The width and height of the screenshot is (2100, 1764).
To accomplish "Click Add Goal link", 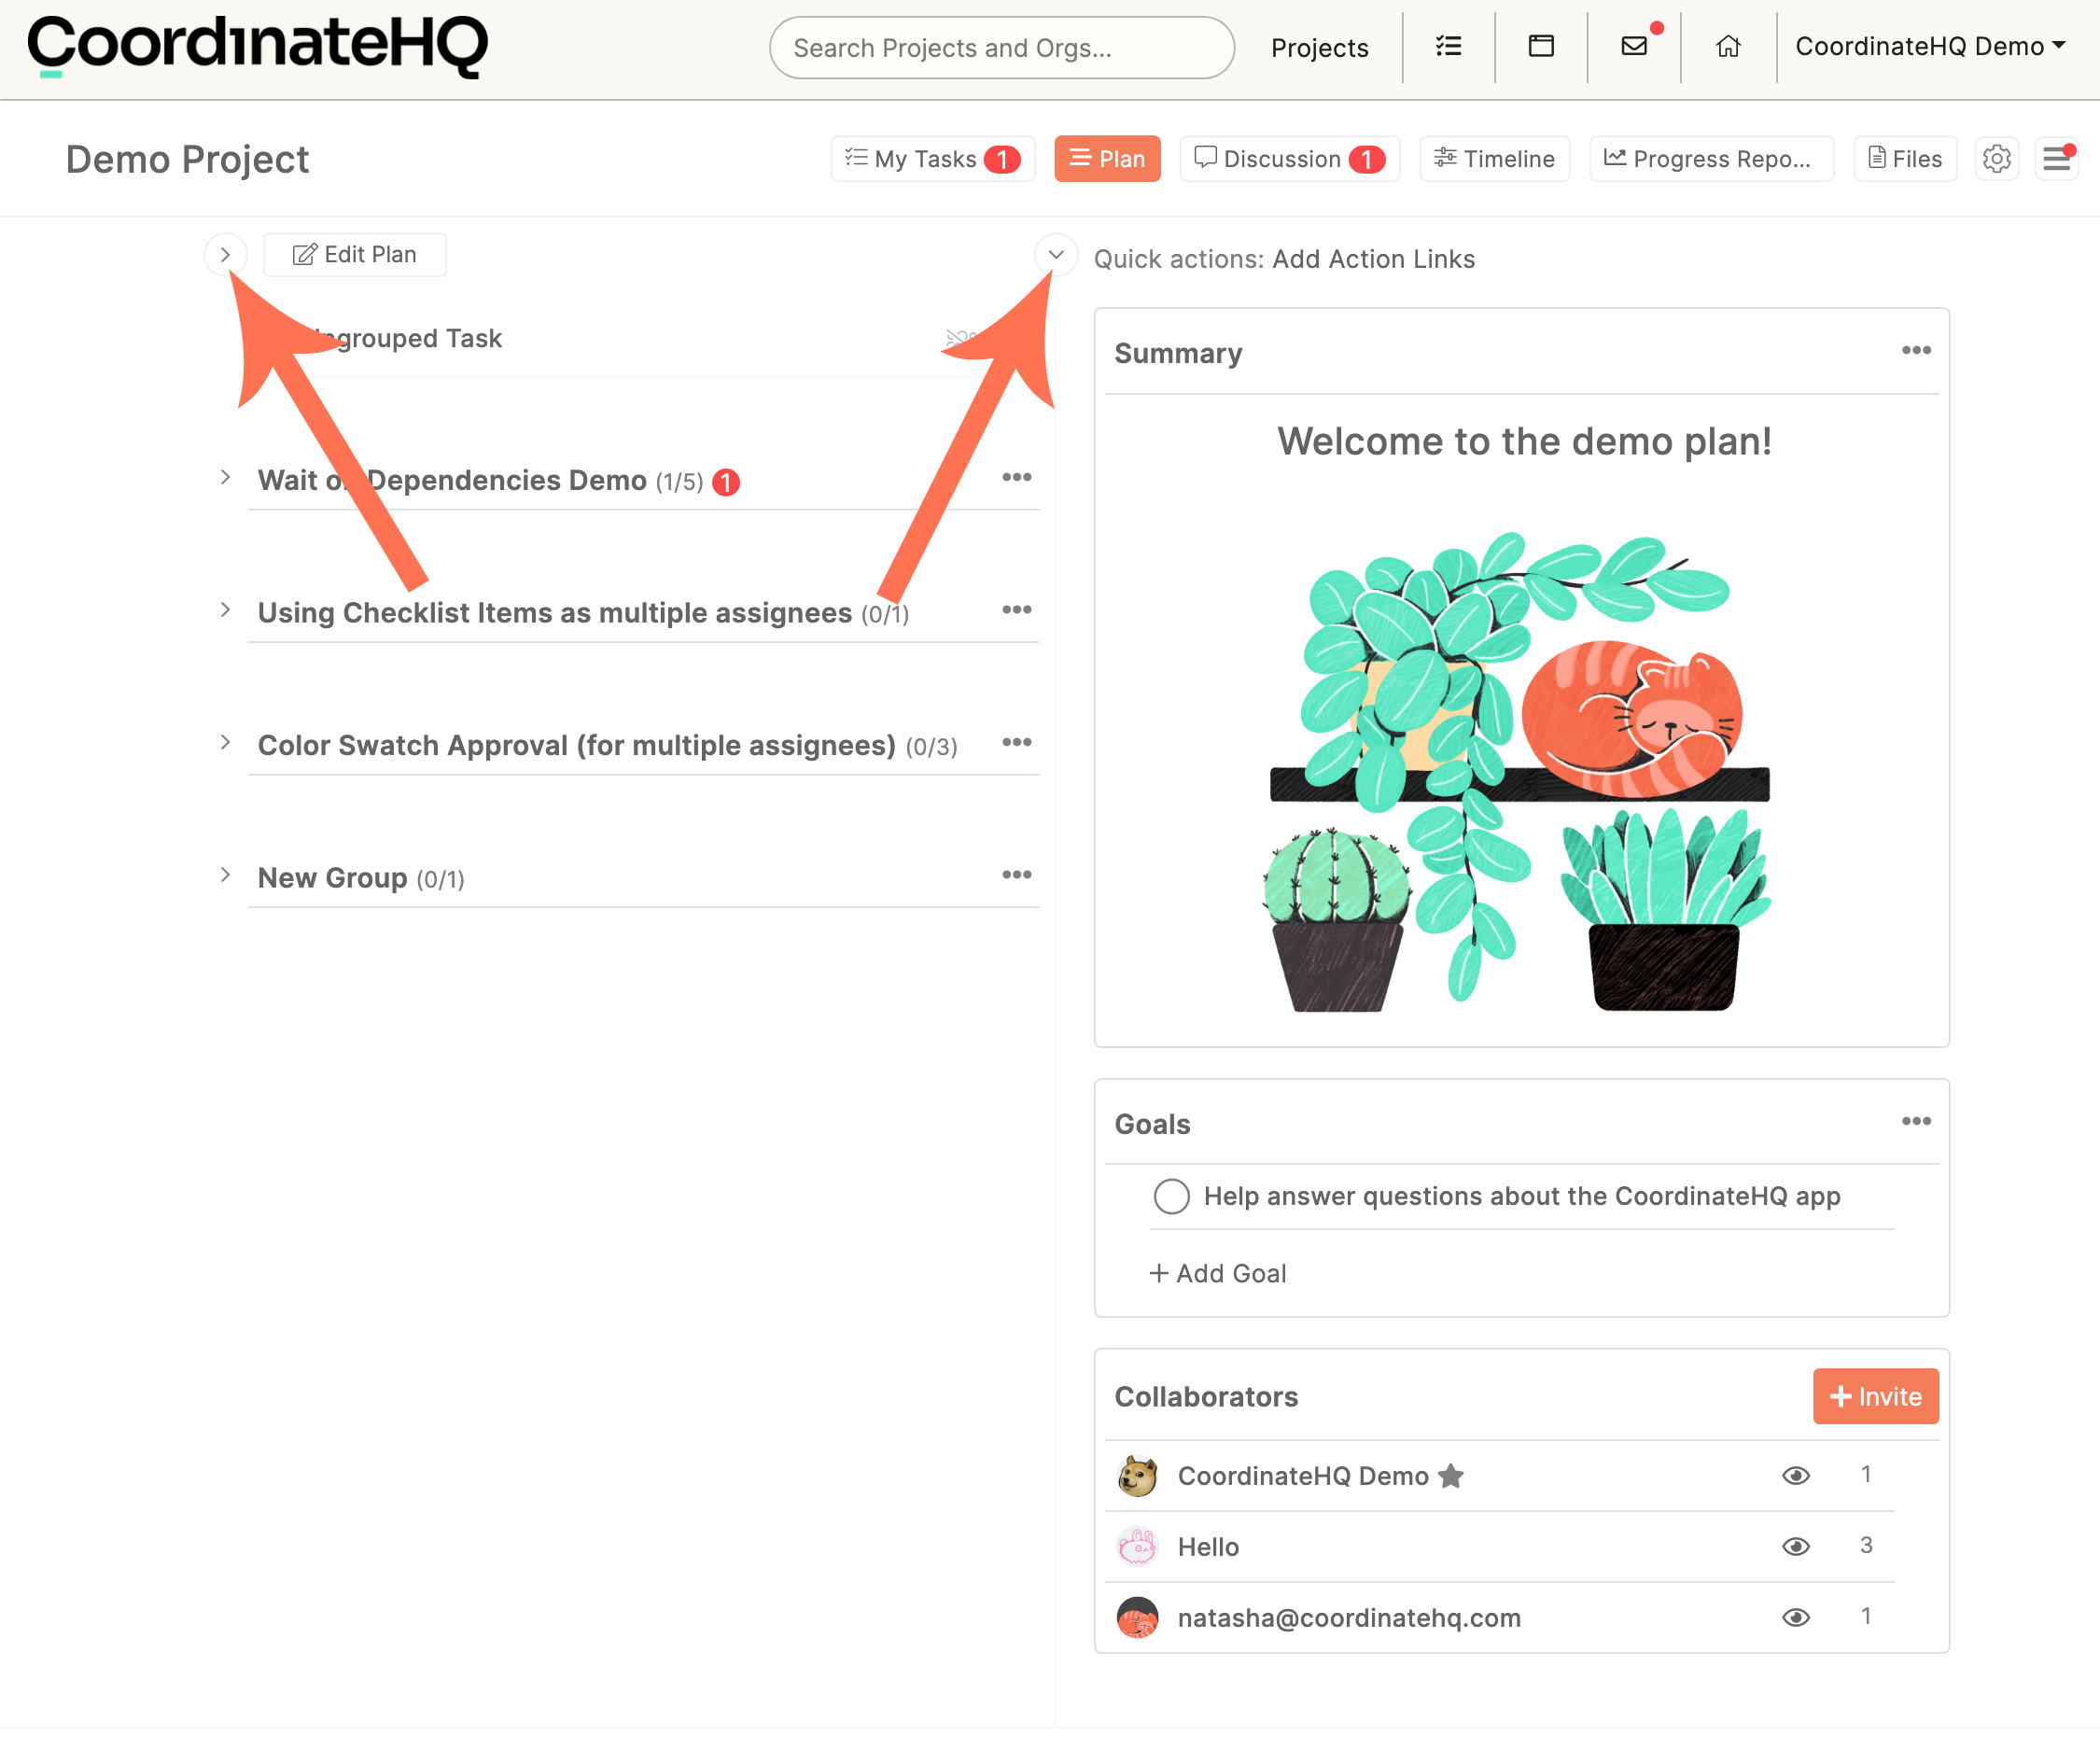I will 1217,1273.
